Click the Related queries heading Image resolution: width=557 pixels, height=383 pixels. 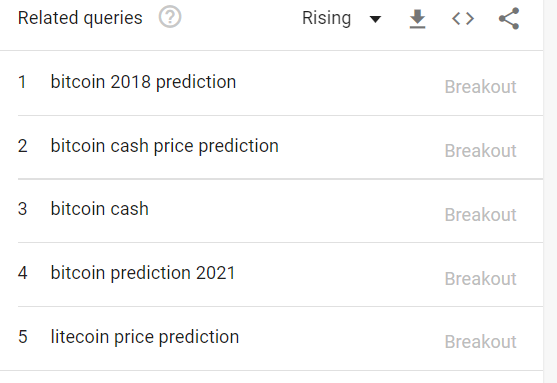(x=80, y=18)
